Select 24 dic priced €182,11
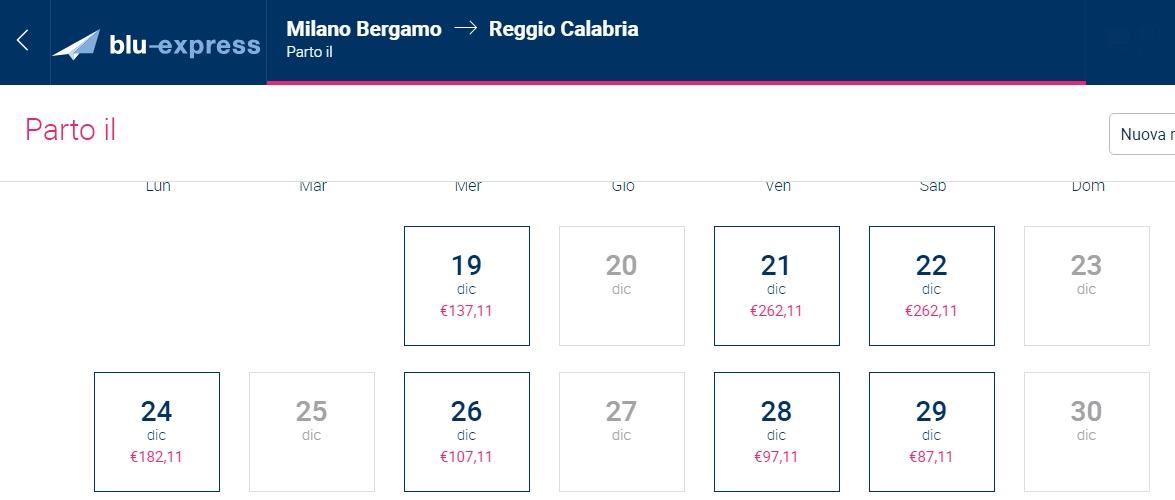Screen dimensions: 1175x500 [157, 431]
